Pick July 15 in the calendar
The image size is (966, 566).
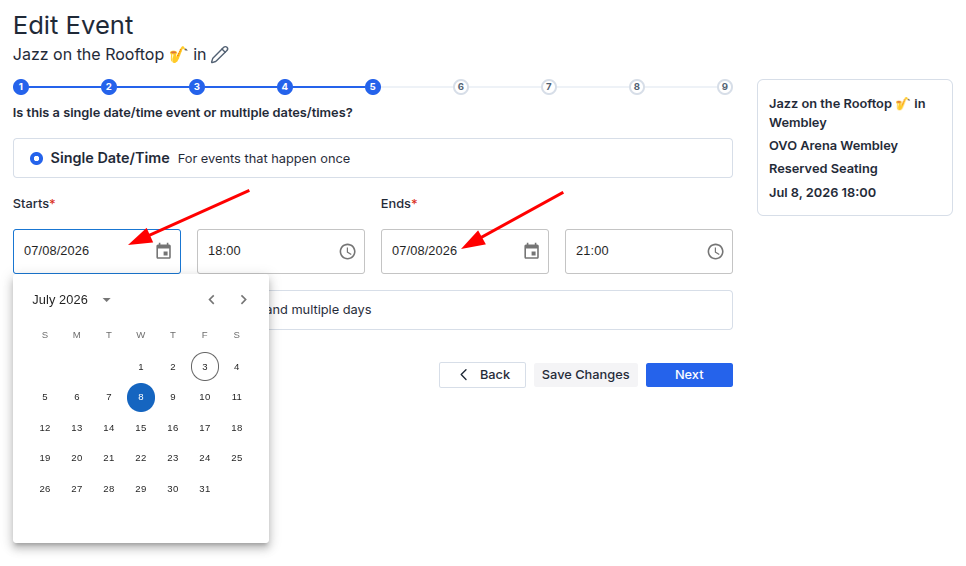[141, 428]
